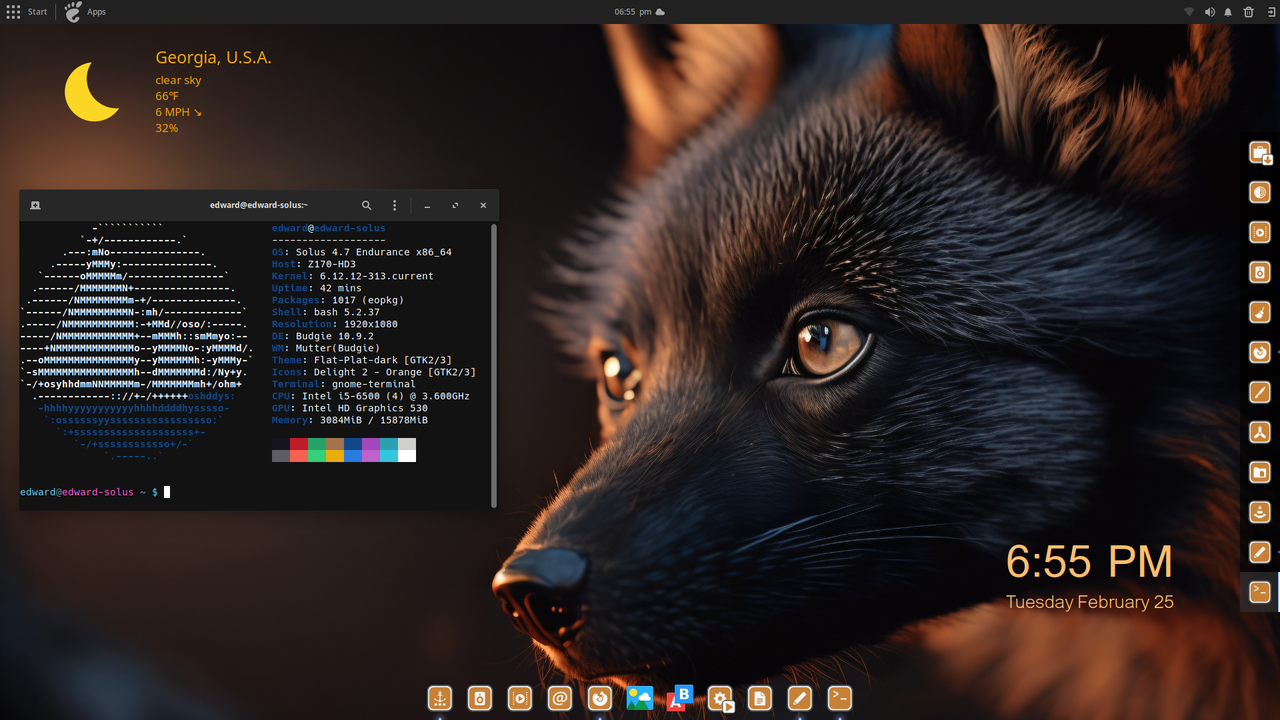The width and height of the screenshot is (1280, 720).
Task: Click the anchor Plank icon in bottom dock
Action: pyautogui.click(x=440, y=698)
